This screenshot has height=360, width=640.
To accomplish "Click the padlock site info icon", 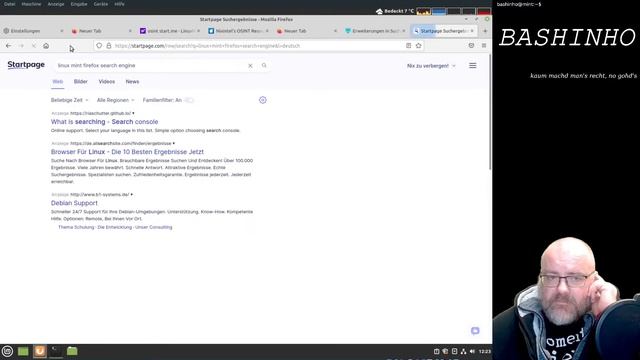I will point(109,46).
